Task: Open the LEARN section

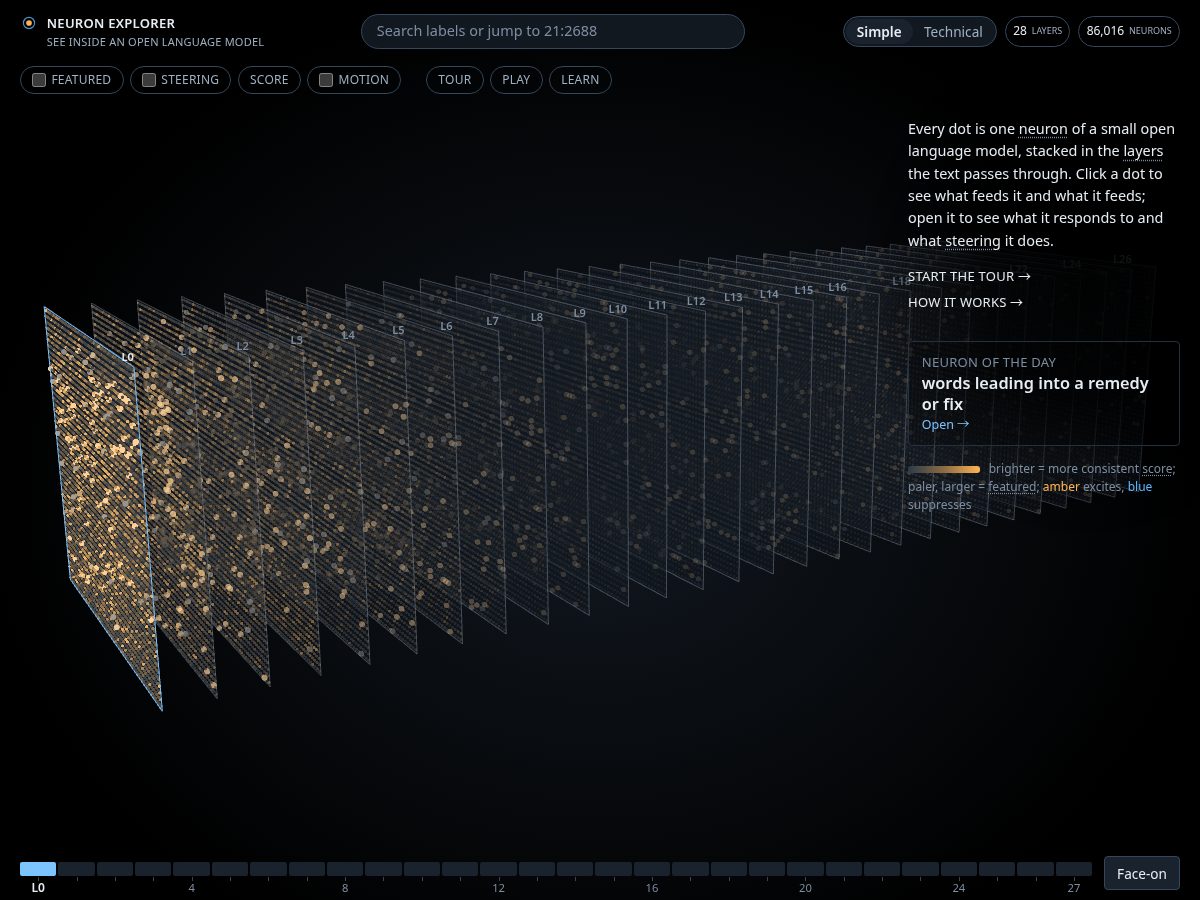Action: [580, 80]
